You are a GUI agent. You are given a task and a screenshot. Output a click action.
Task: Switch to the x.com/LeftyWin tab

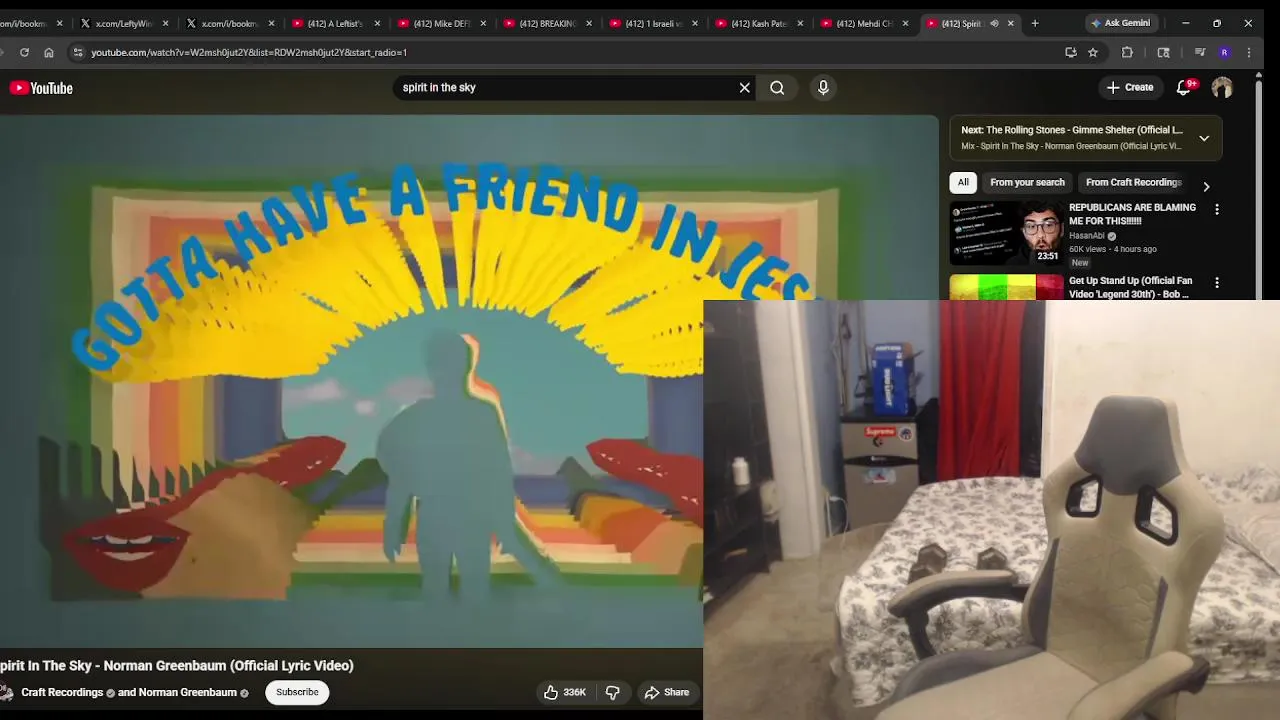tap(122, 23)
